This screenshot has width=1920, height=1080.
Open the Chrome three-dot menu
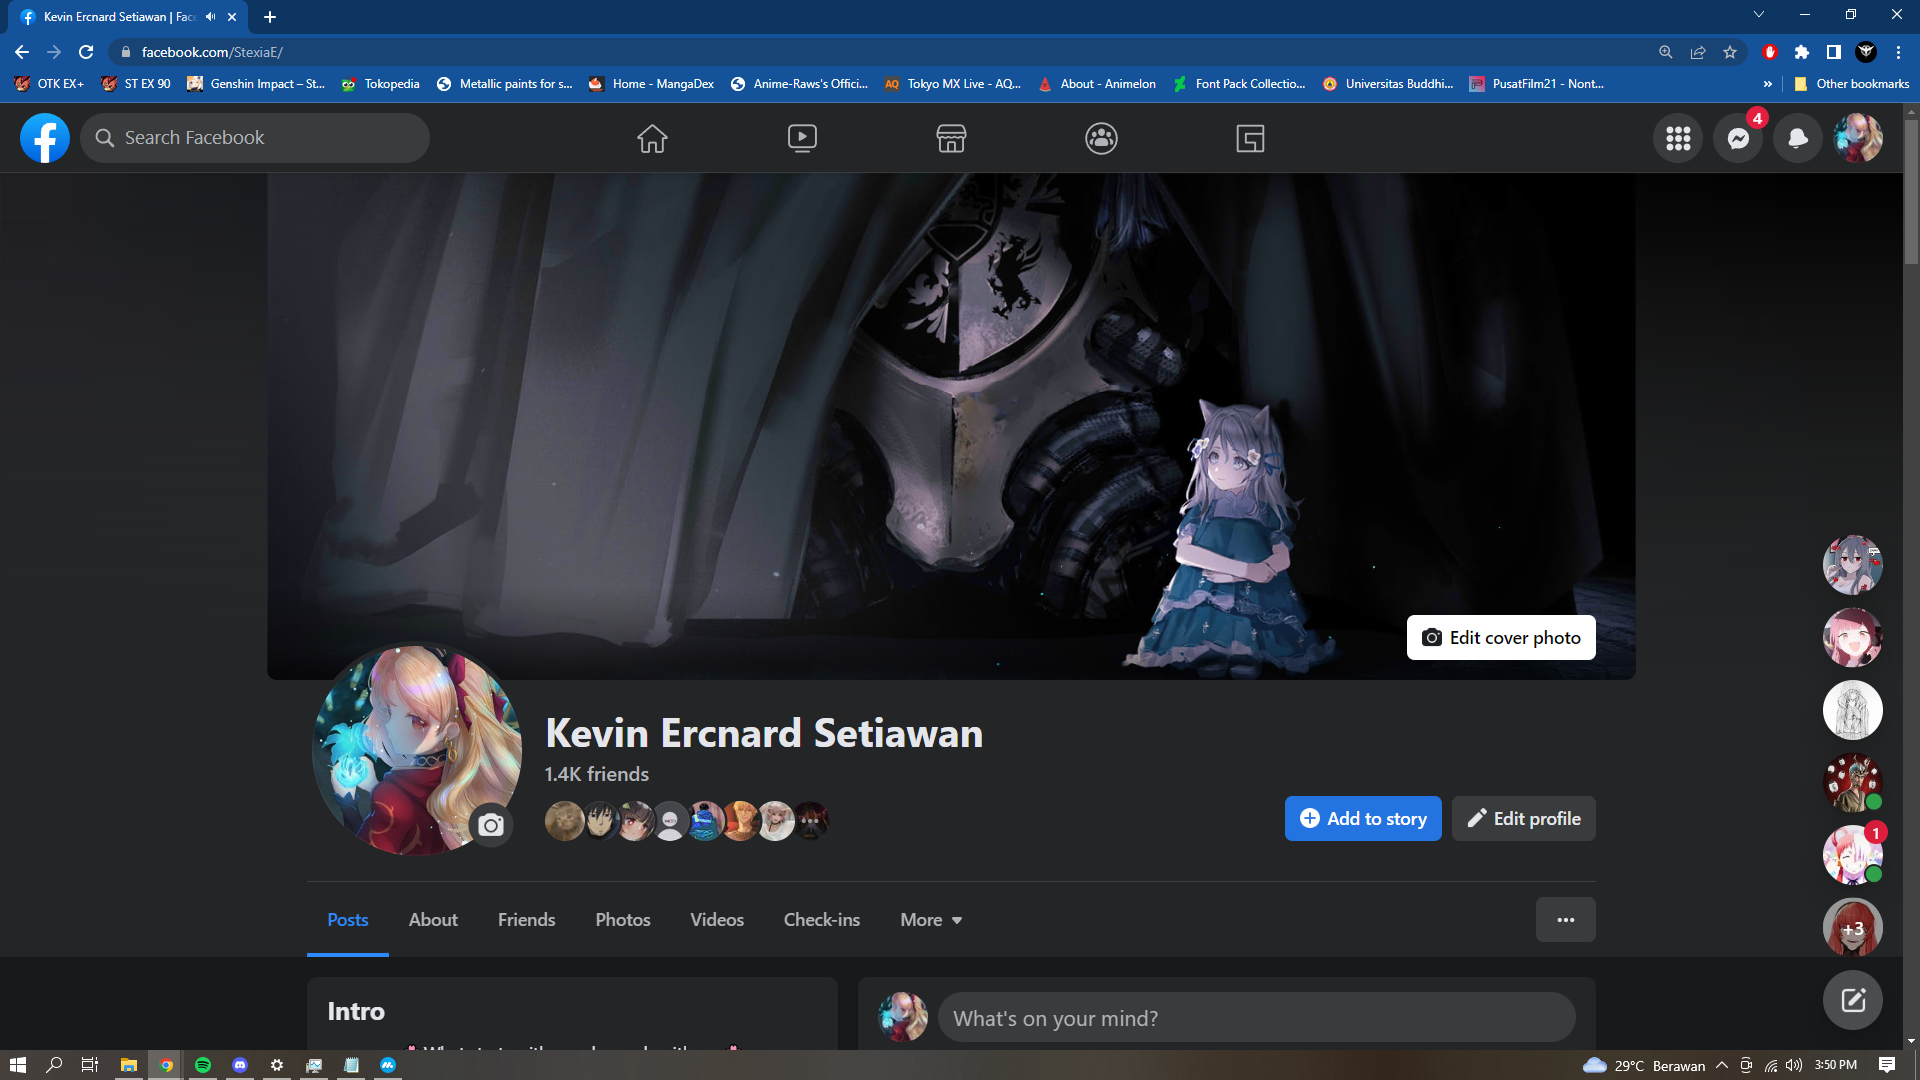coord(1898,52)
